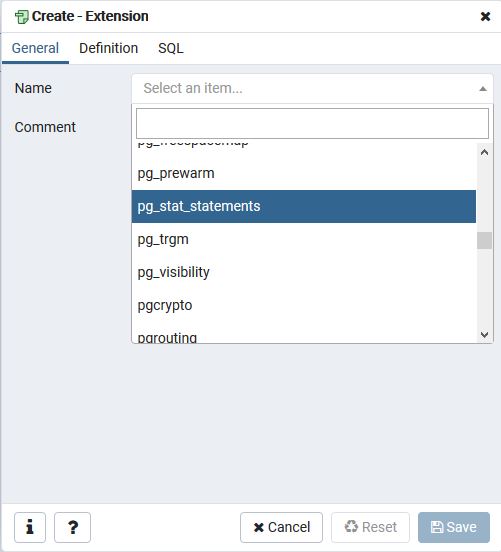Click the extension icon in the title bar
501x552 pixels.
click(x=21, y=17)
